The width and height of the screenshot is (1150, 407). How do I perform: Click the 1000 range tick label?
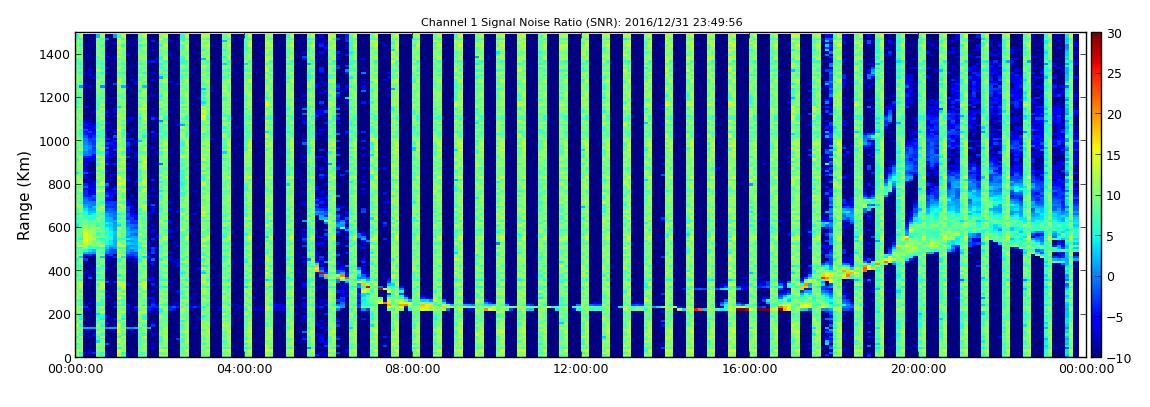pos(56,141)
